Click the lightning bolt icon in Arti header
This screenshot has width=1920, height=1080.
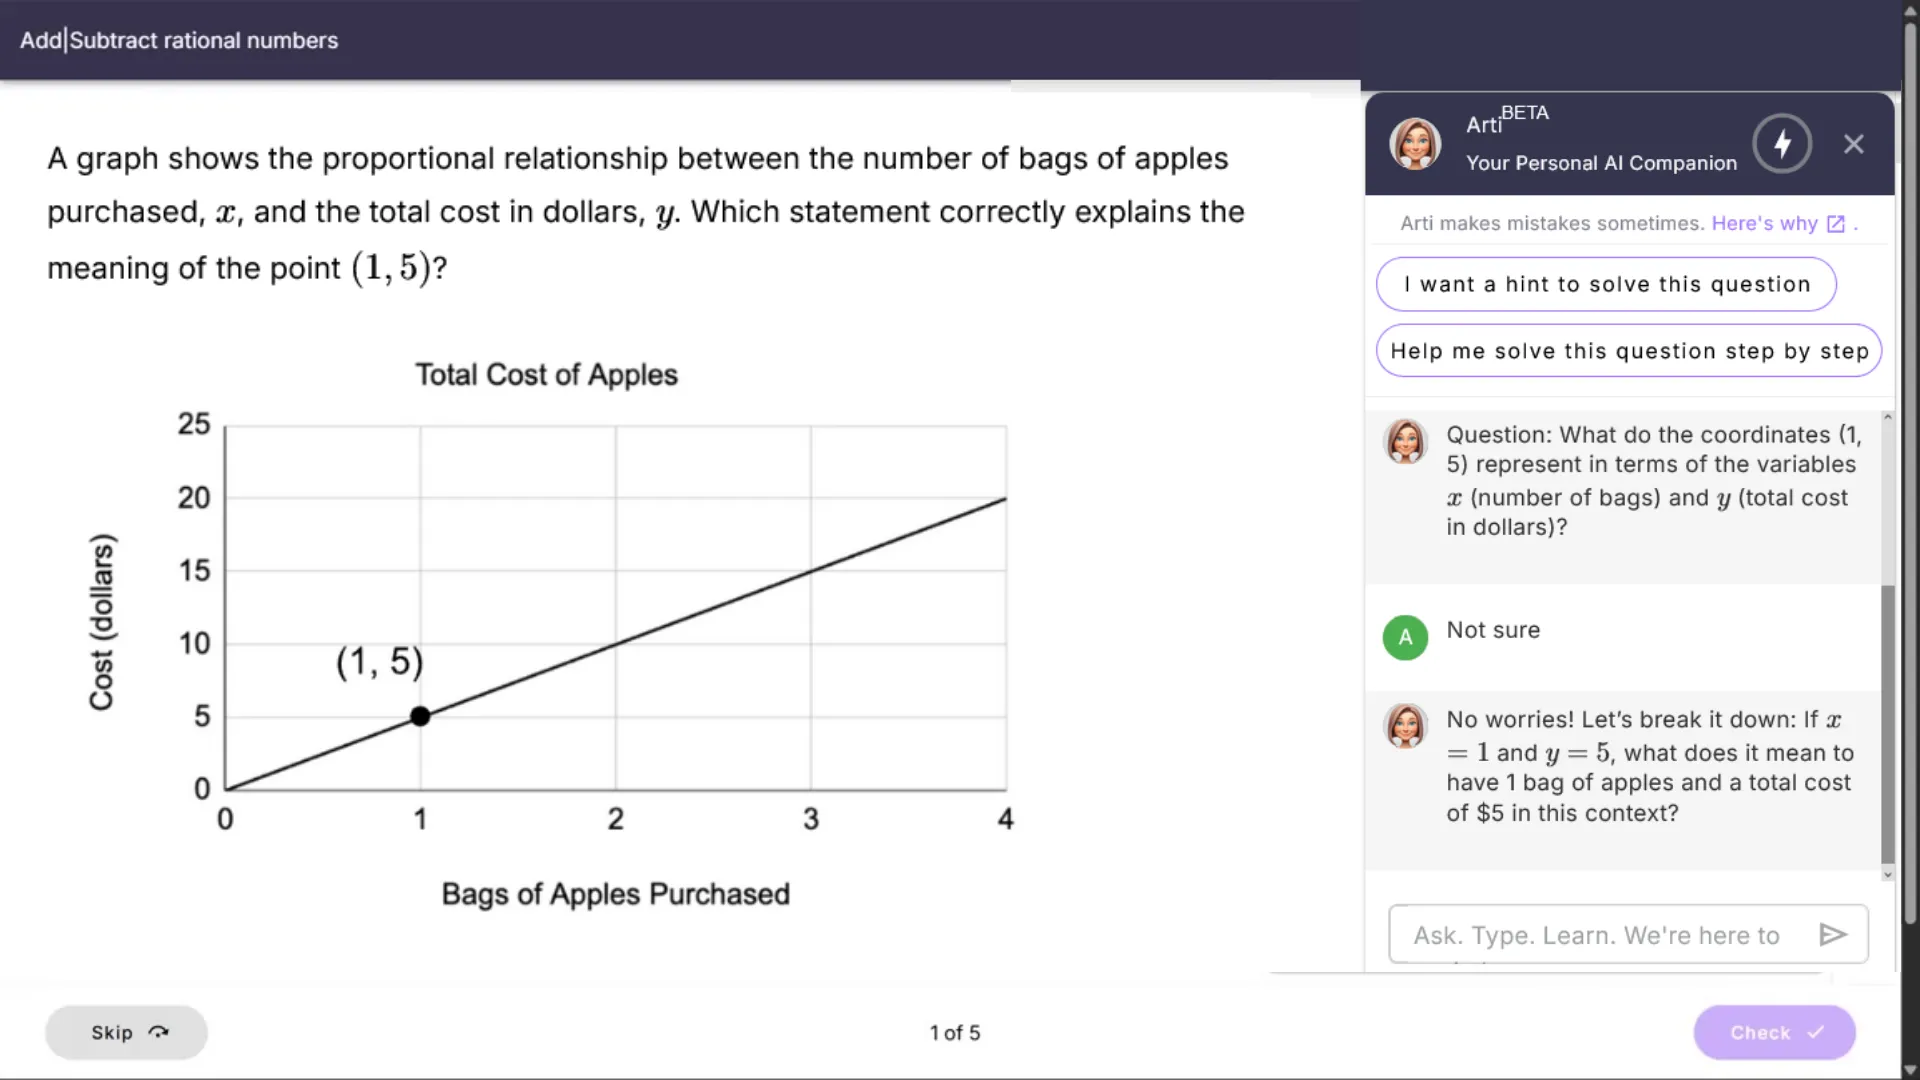pos(1782,144)
